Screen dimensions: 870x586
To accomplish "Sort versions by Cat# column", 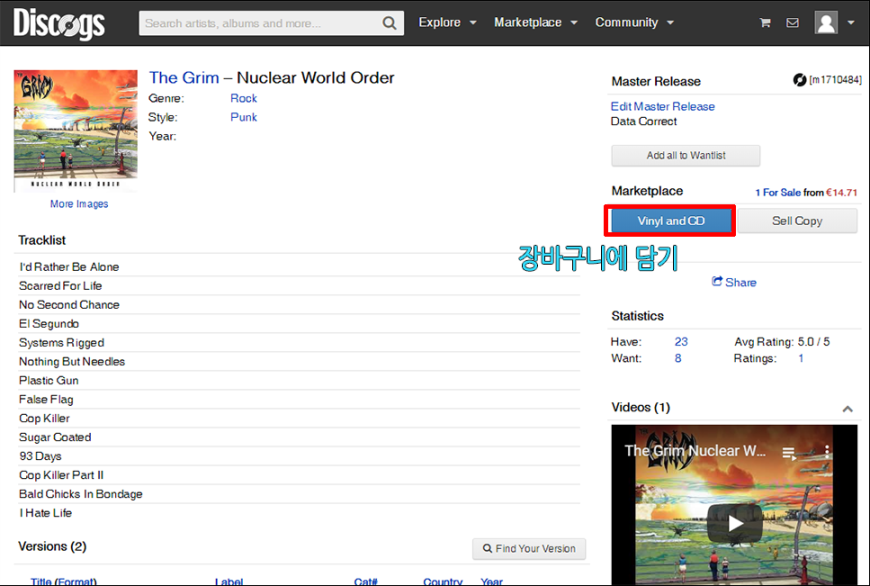I will 366,581.
